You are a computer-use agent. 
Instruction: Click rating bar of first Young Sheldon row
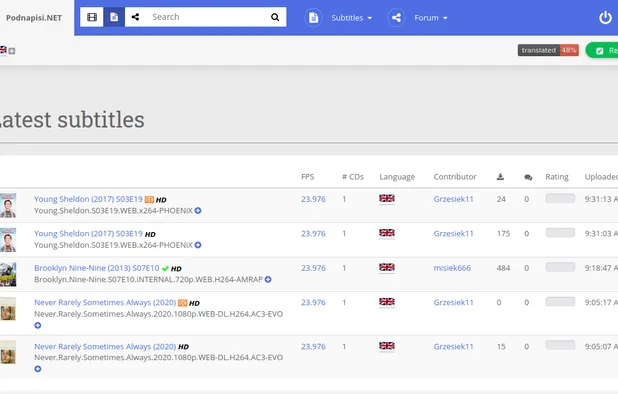(x=560, y=198)
